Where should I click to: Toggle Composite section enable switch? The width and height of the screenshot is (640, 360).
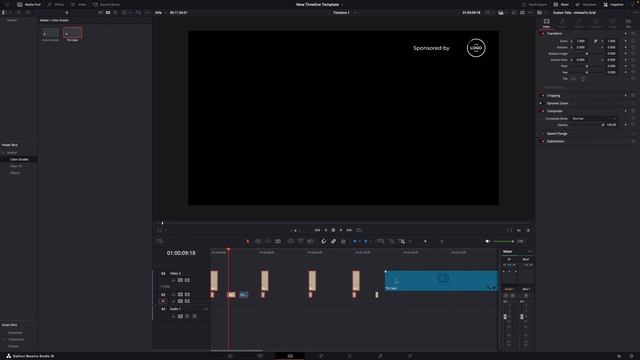click(x=542, y=111)
